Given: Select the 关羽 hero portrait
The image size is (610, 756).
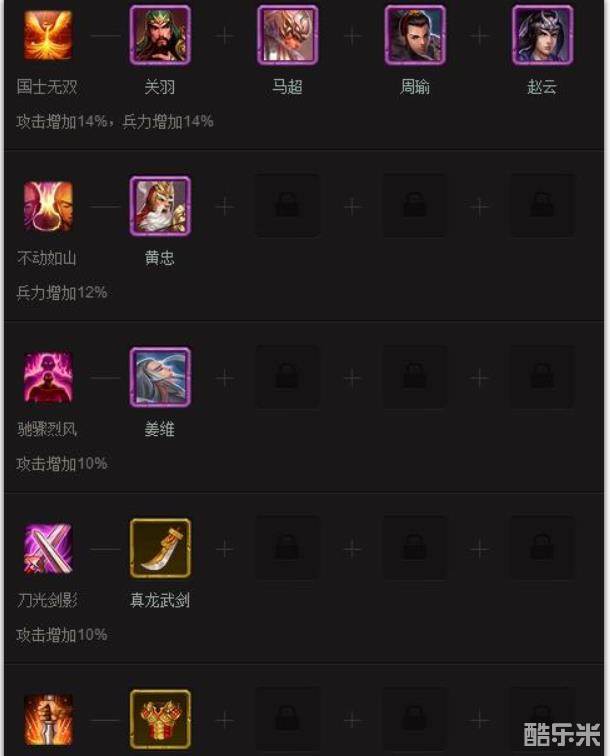Looking at the screenshot, I should [160, 35].
